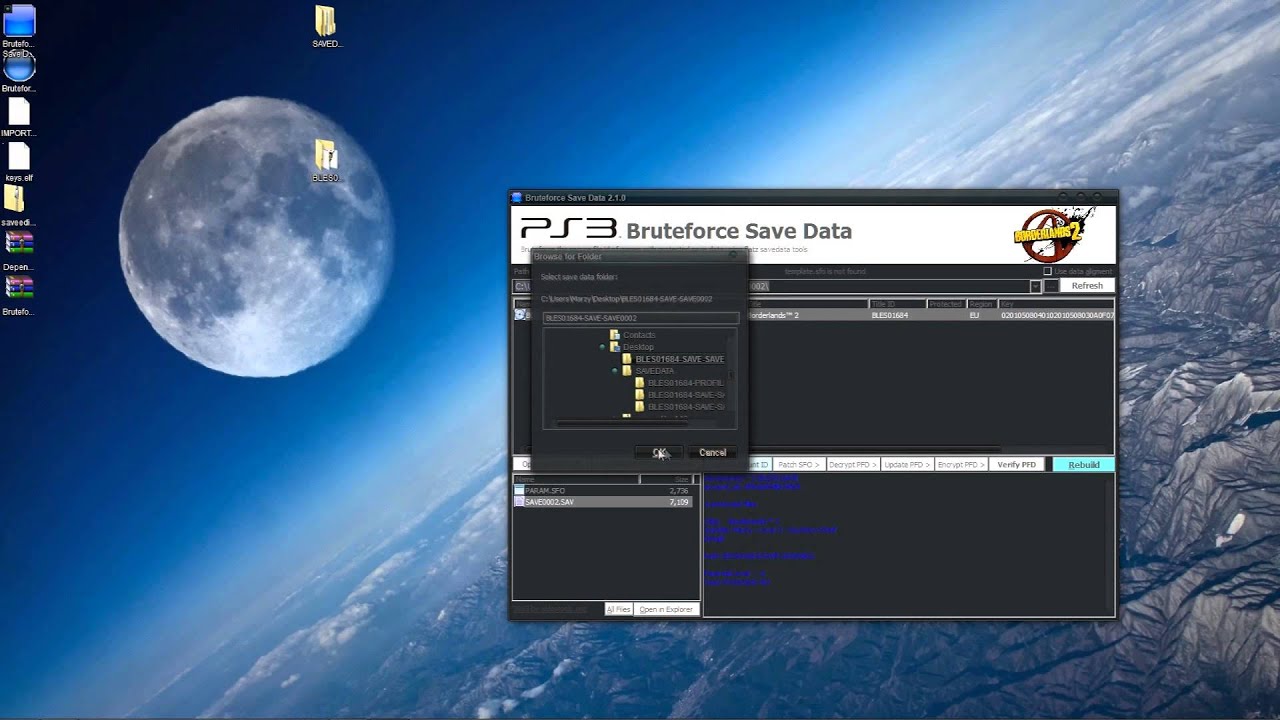The width and height of the screenshot is (1280, 720).
Task: Click the Desktop folder icon in the tree
Action: 615,347
